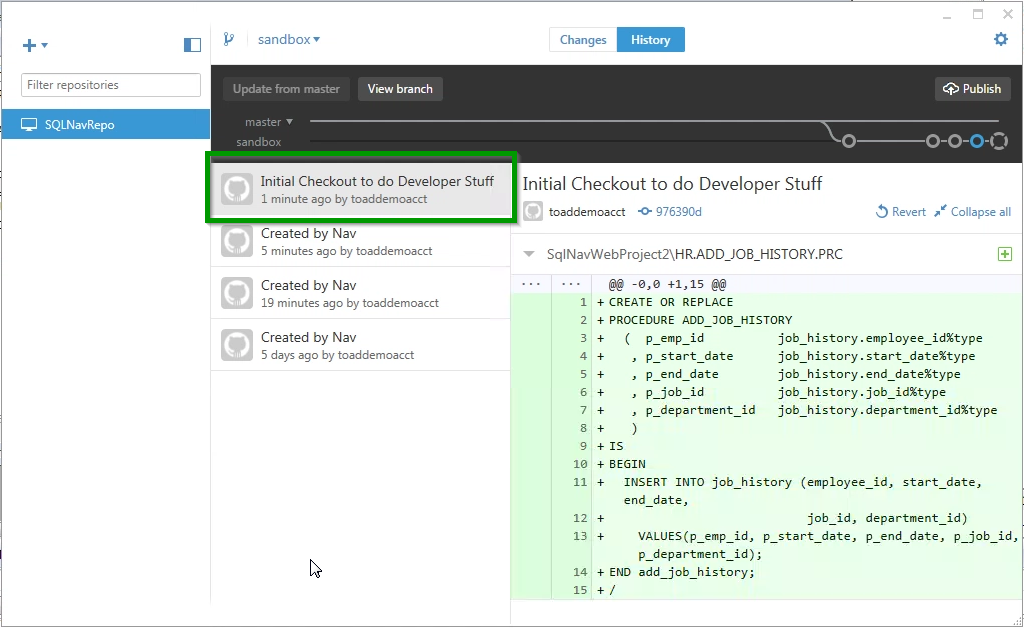
Task: Select Created by Nav commit from 5 minutes ago
Action: [x=361, y=241]
